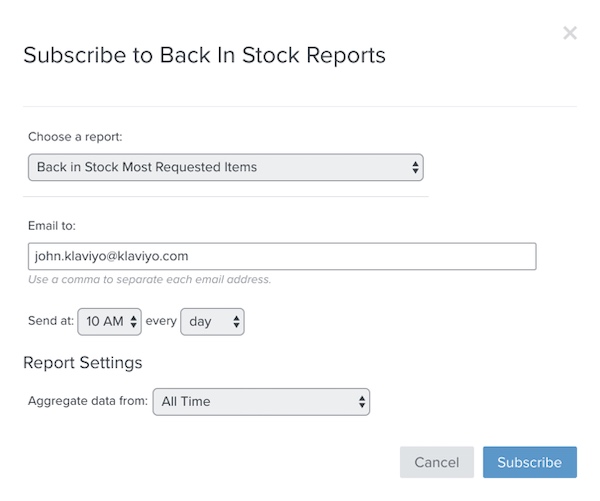
Task: Click the 'Send at:' label
Action: 49,321
